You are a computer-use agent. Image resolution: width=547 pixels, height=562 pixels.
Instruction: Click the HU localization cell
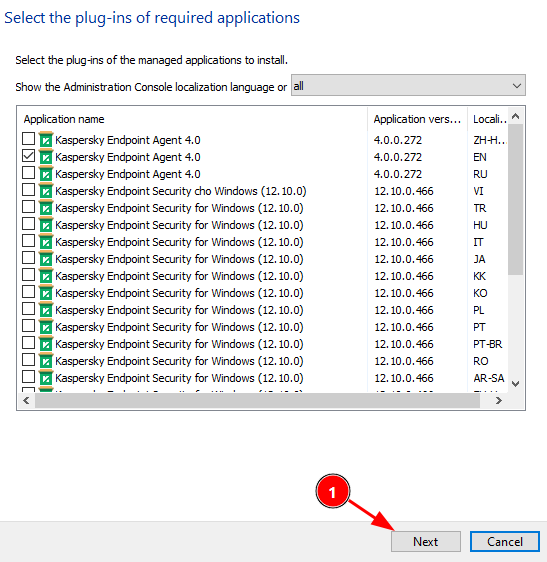pos(480,225)
